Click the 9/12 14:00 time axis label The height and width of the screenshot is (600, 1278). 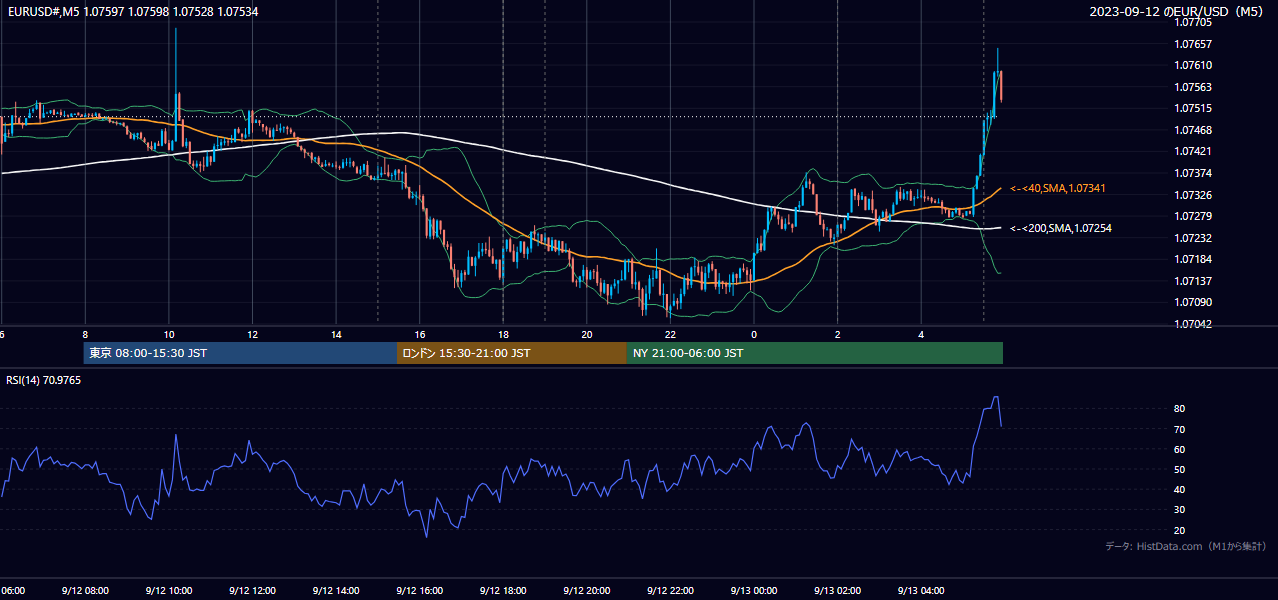[336, 591]
